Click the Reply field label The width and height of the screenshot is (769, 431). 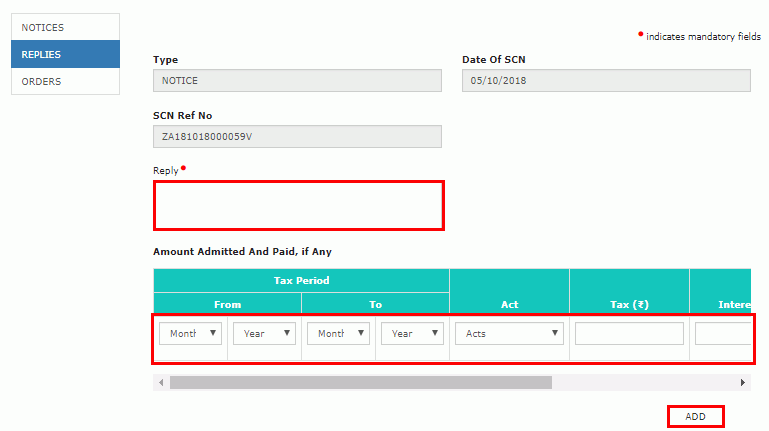(166, 171)
